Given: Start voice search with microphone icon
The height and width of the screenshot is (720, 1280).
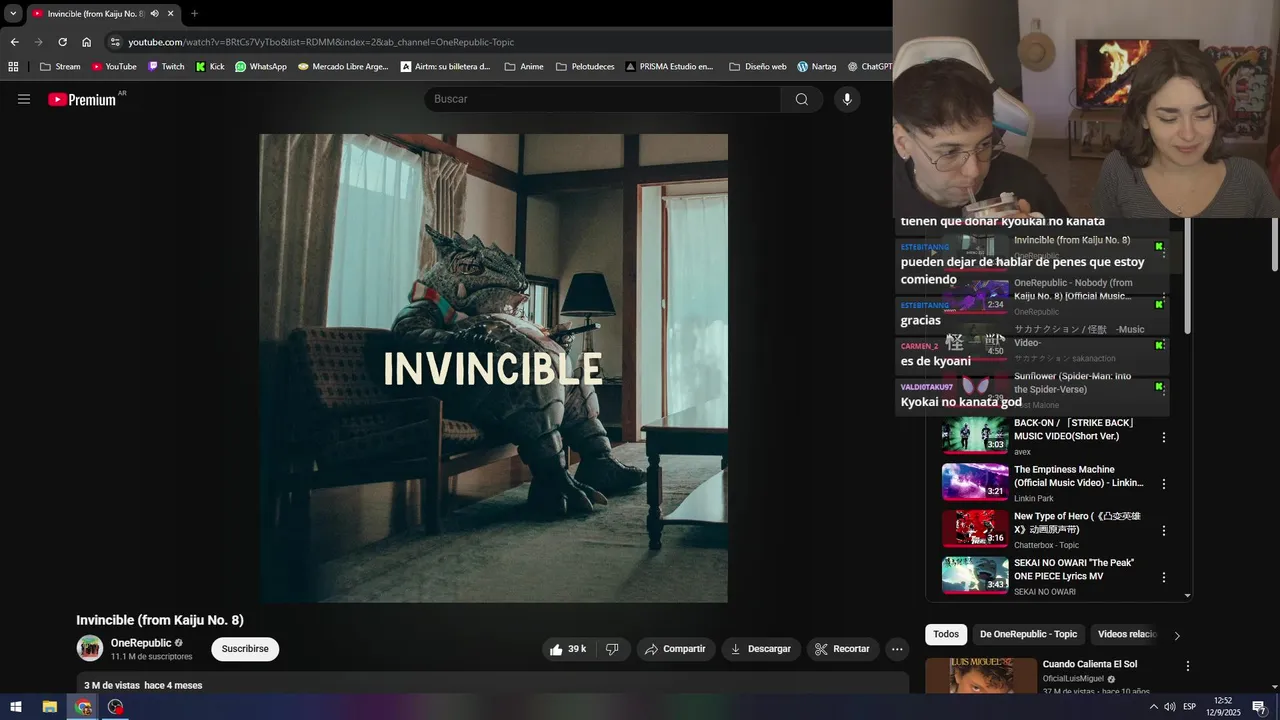Looking at the screenshot, I should pos(847,99).
